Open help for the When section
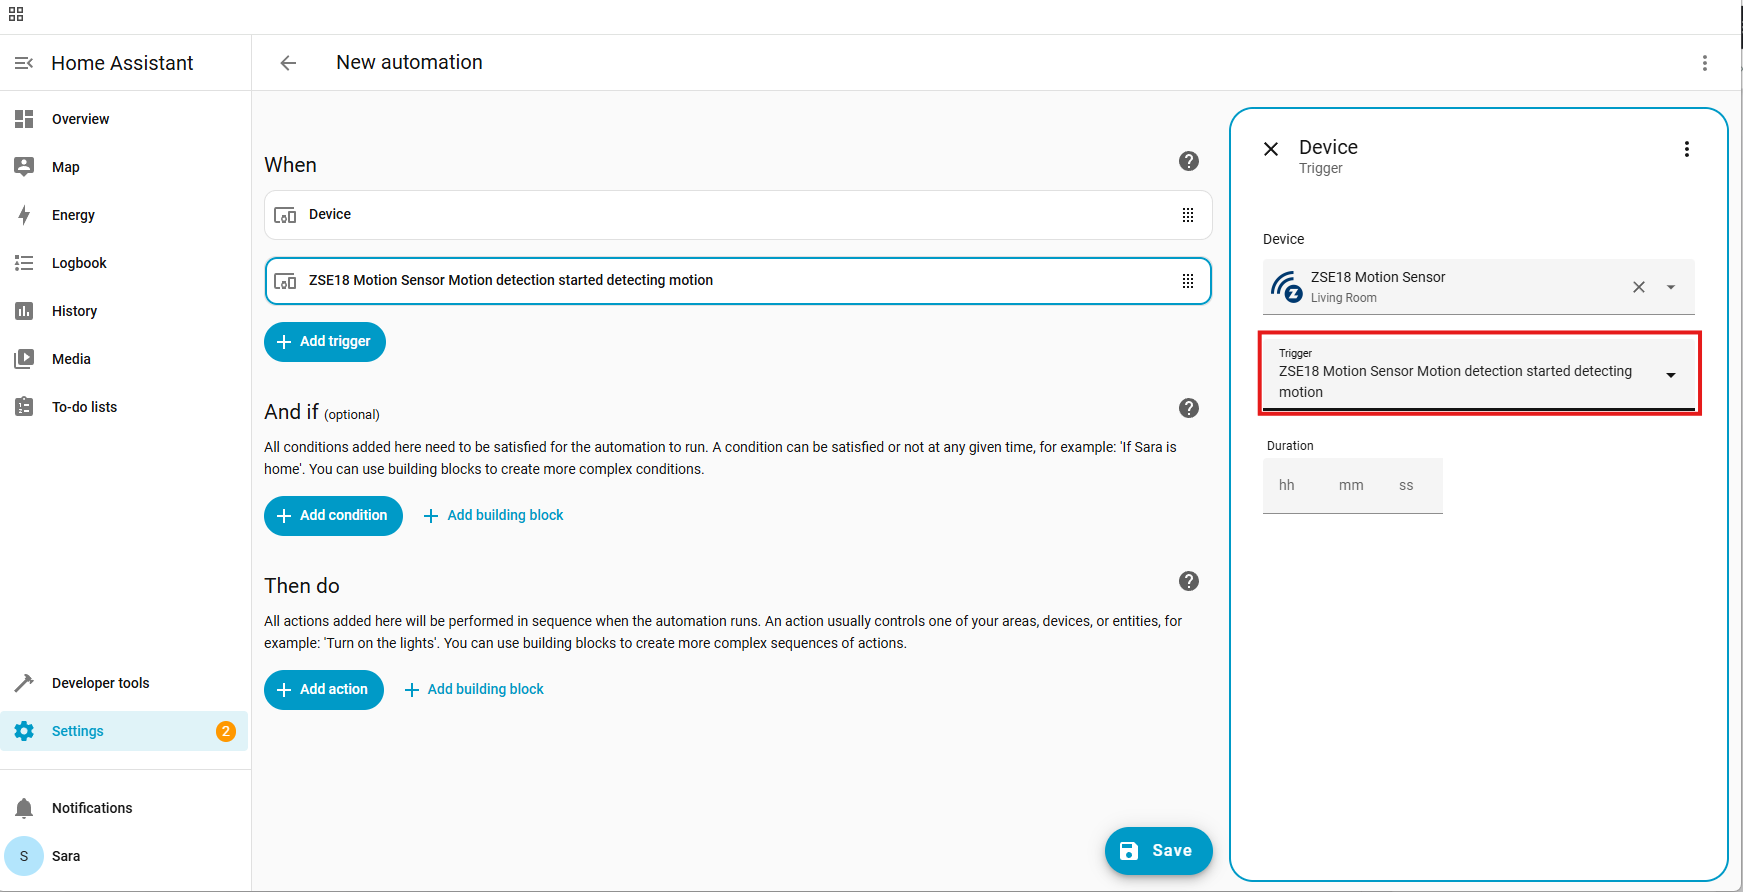The width and height of the screenshot is (1743, 892). (1189, 161)
